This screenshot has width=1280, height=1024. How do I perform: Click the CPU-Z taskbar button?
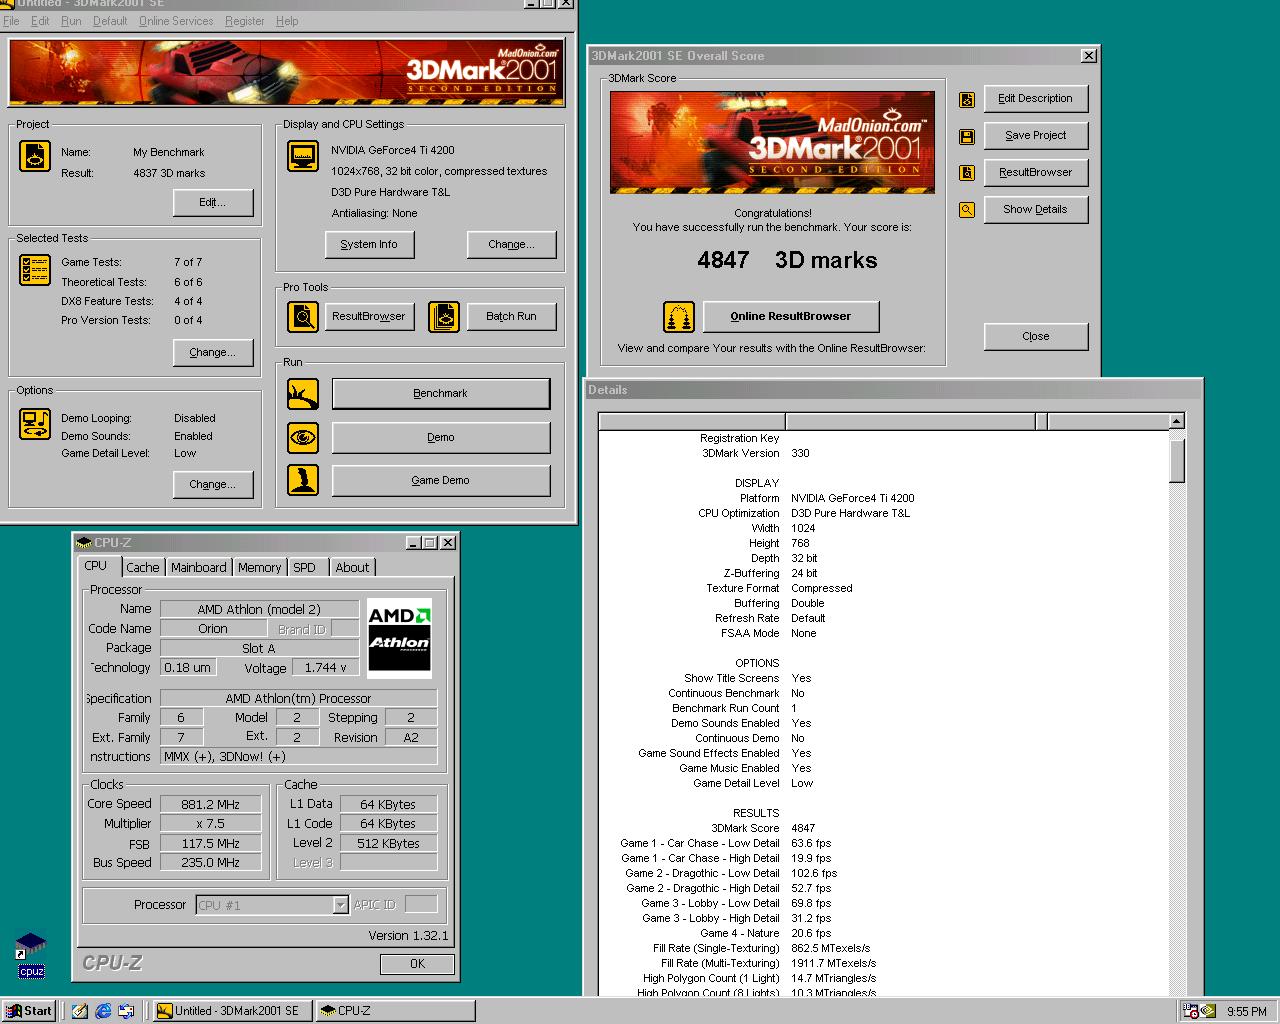pyautogui.click(x=395, y=1011)
